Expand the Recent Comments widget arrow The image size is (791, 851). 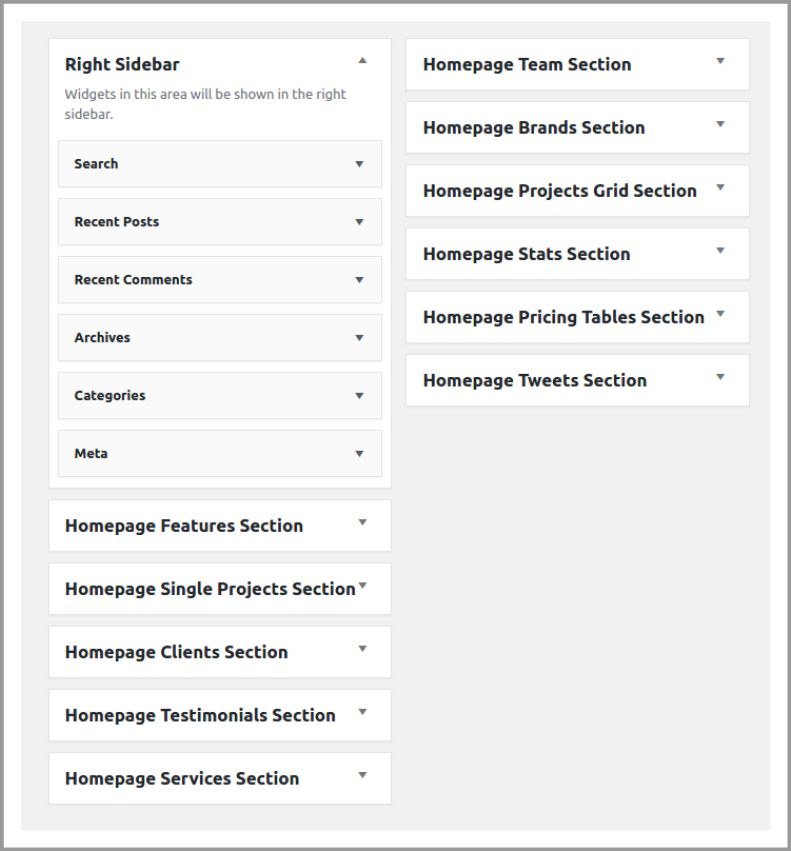coord(359,280)
